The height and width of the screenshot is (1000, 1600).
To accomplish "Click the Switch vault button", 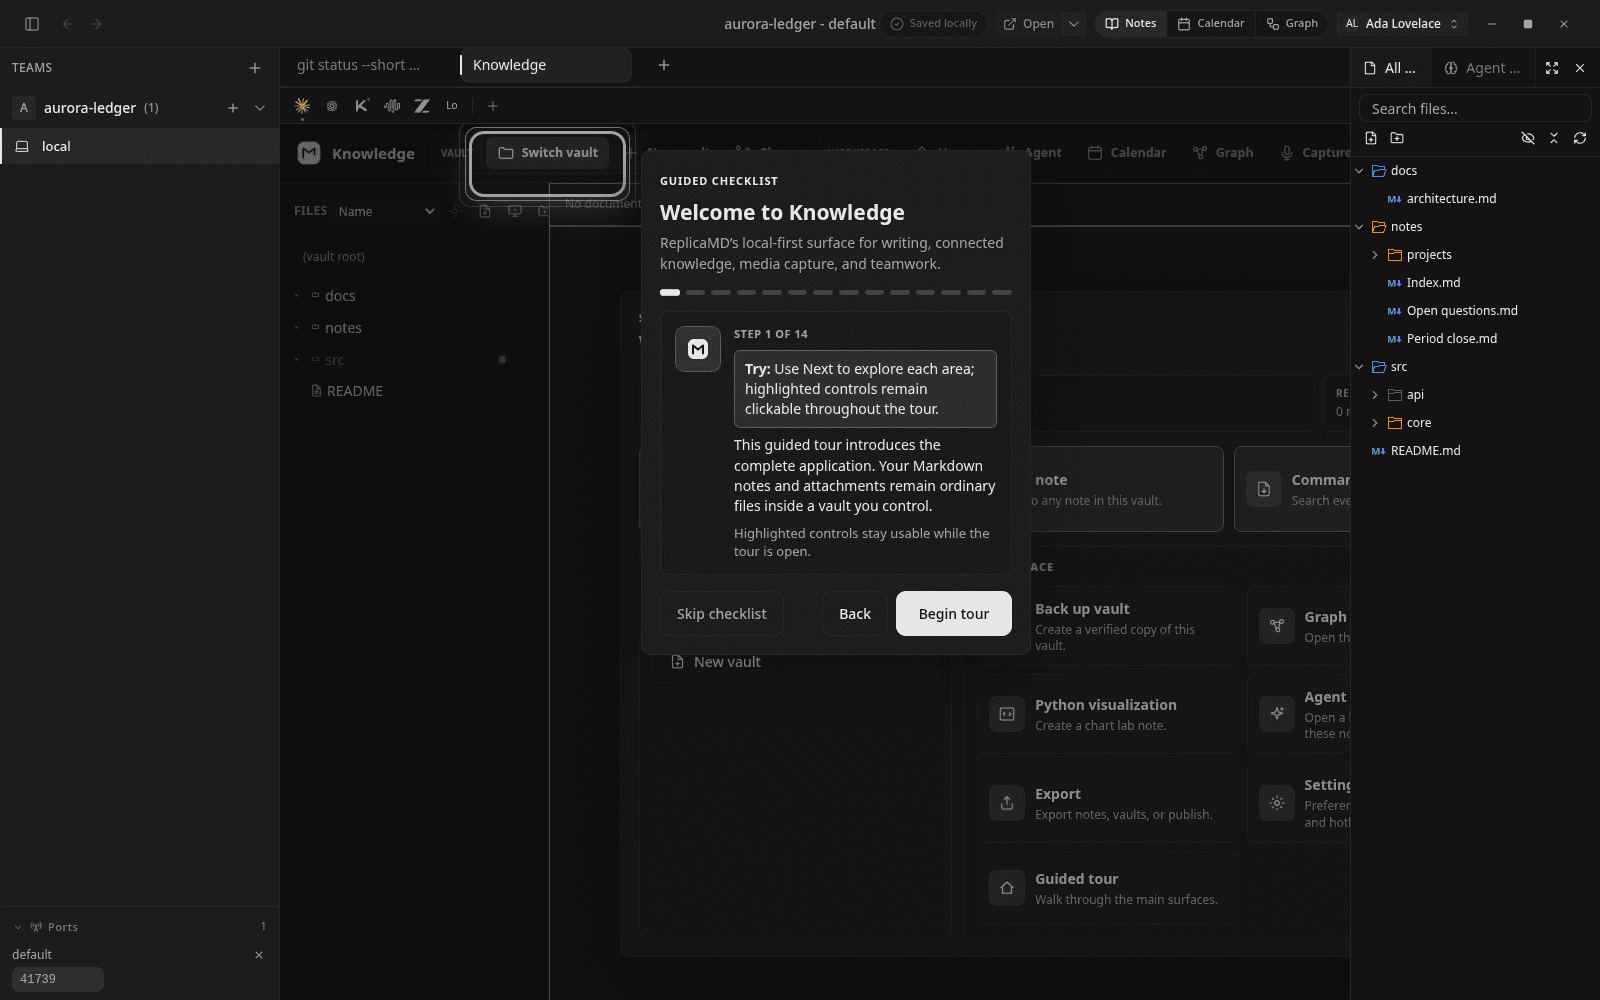I will point(548,153).
